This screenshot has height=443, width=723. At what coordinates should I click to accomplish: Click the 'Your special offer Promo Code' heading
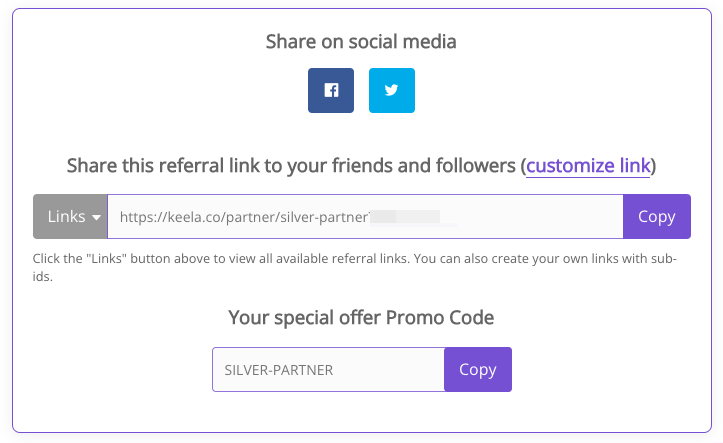361,318
